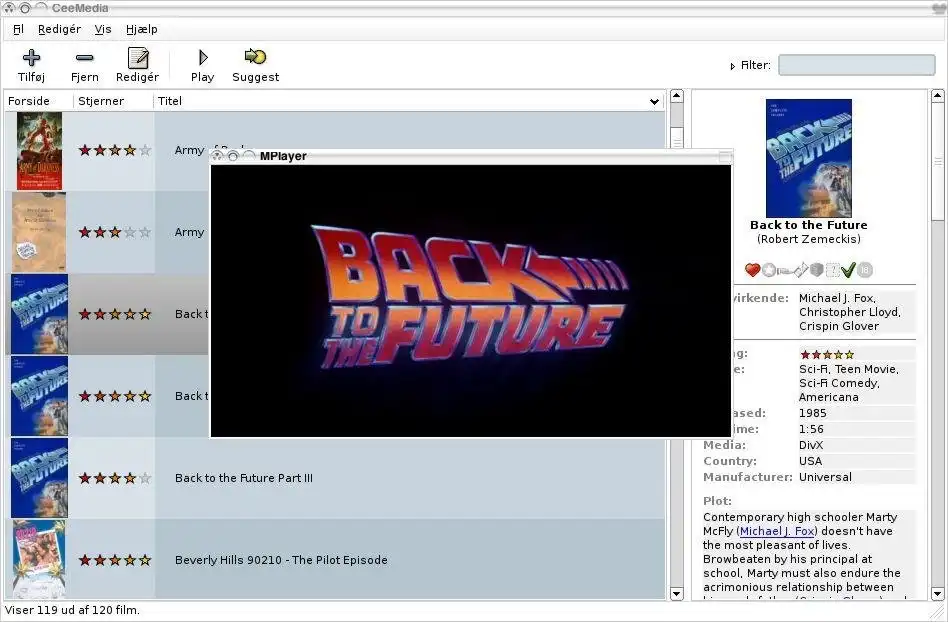The image size is (948, 622).
Task: Toggle the grey shield icon in details
Action: point(816,270)
